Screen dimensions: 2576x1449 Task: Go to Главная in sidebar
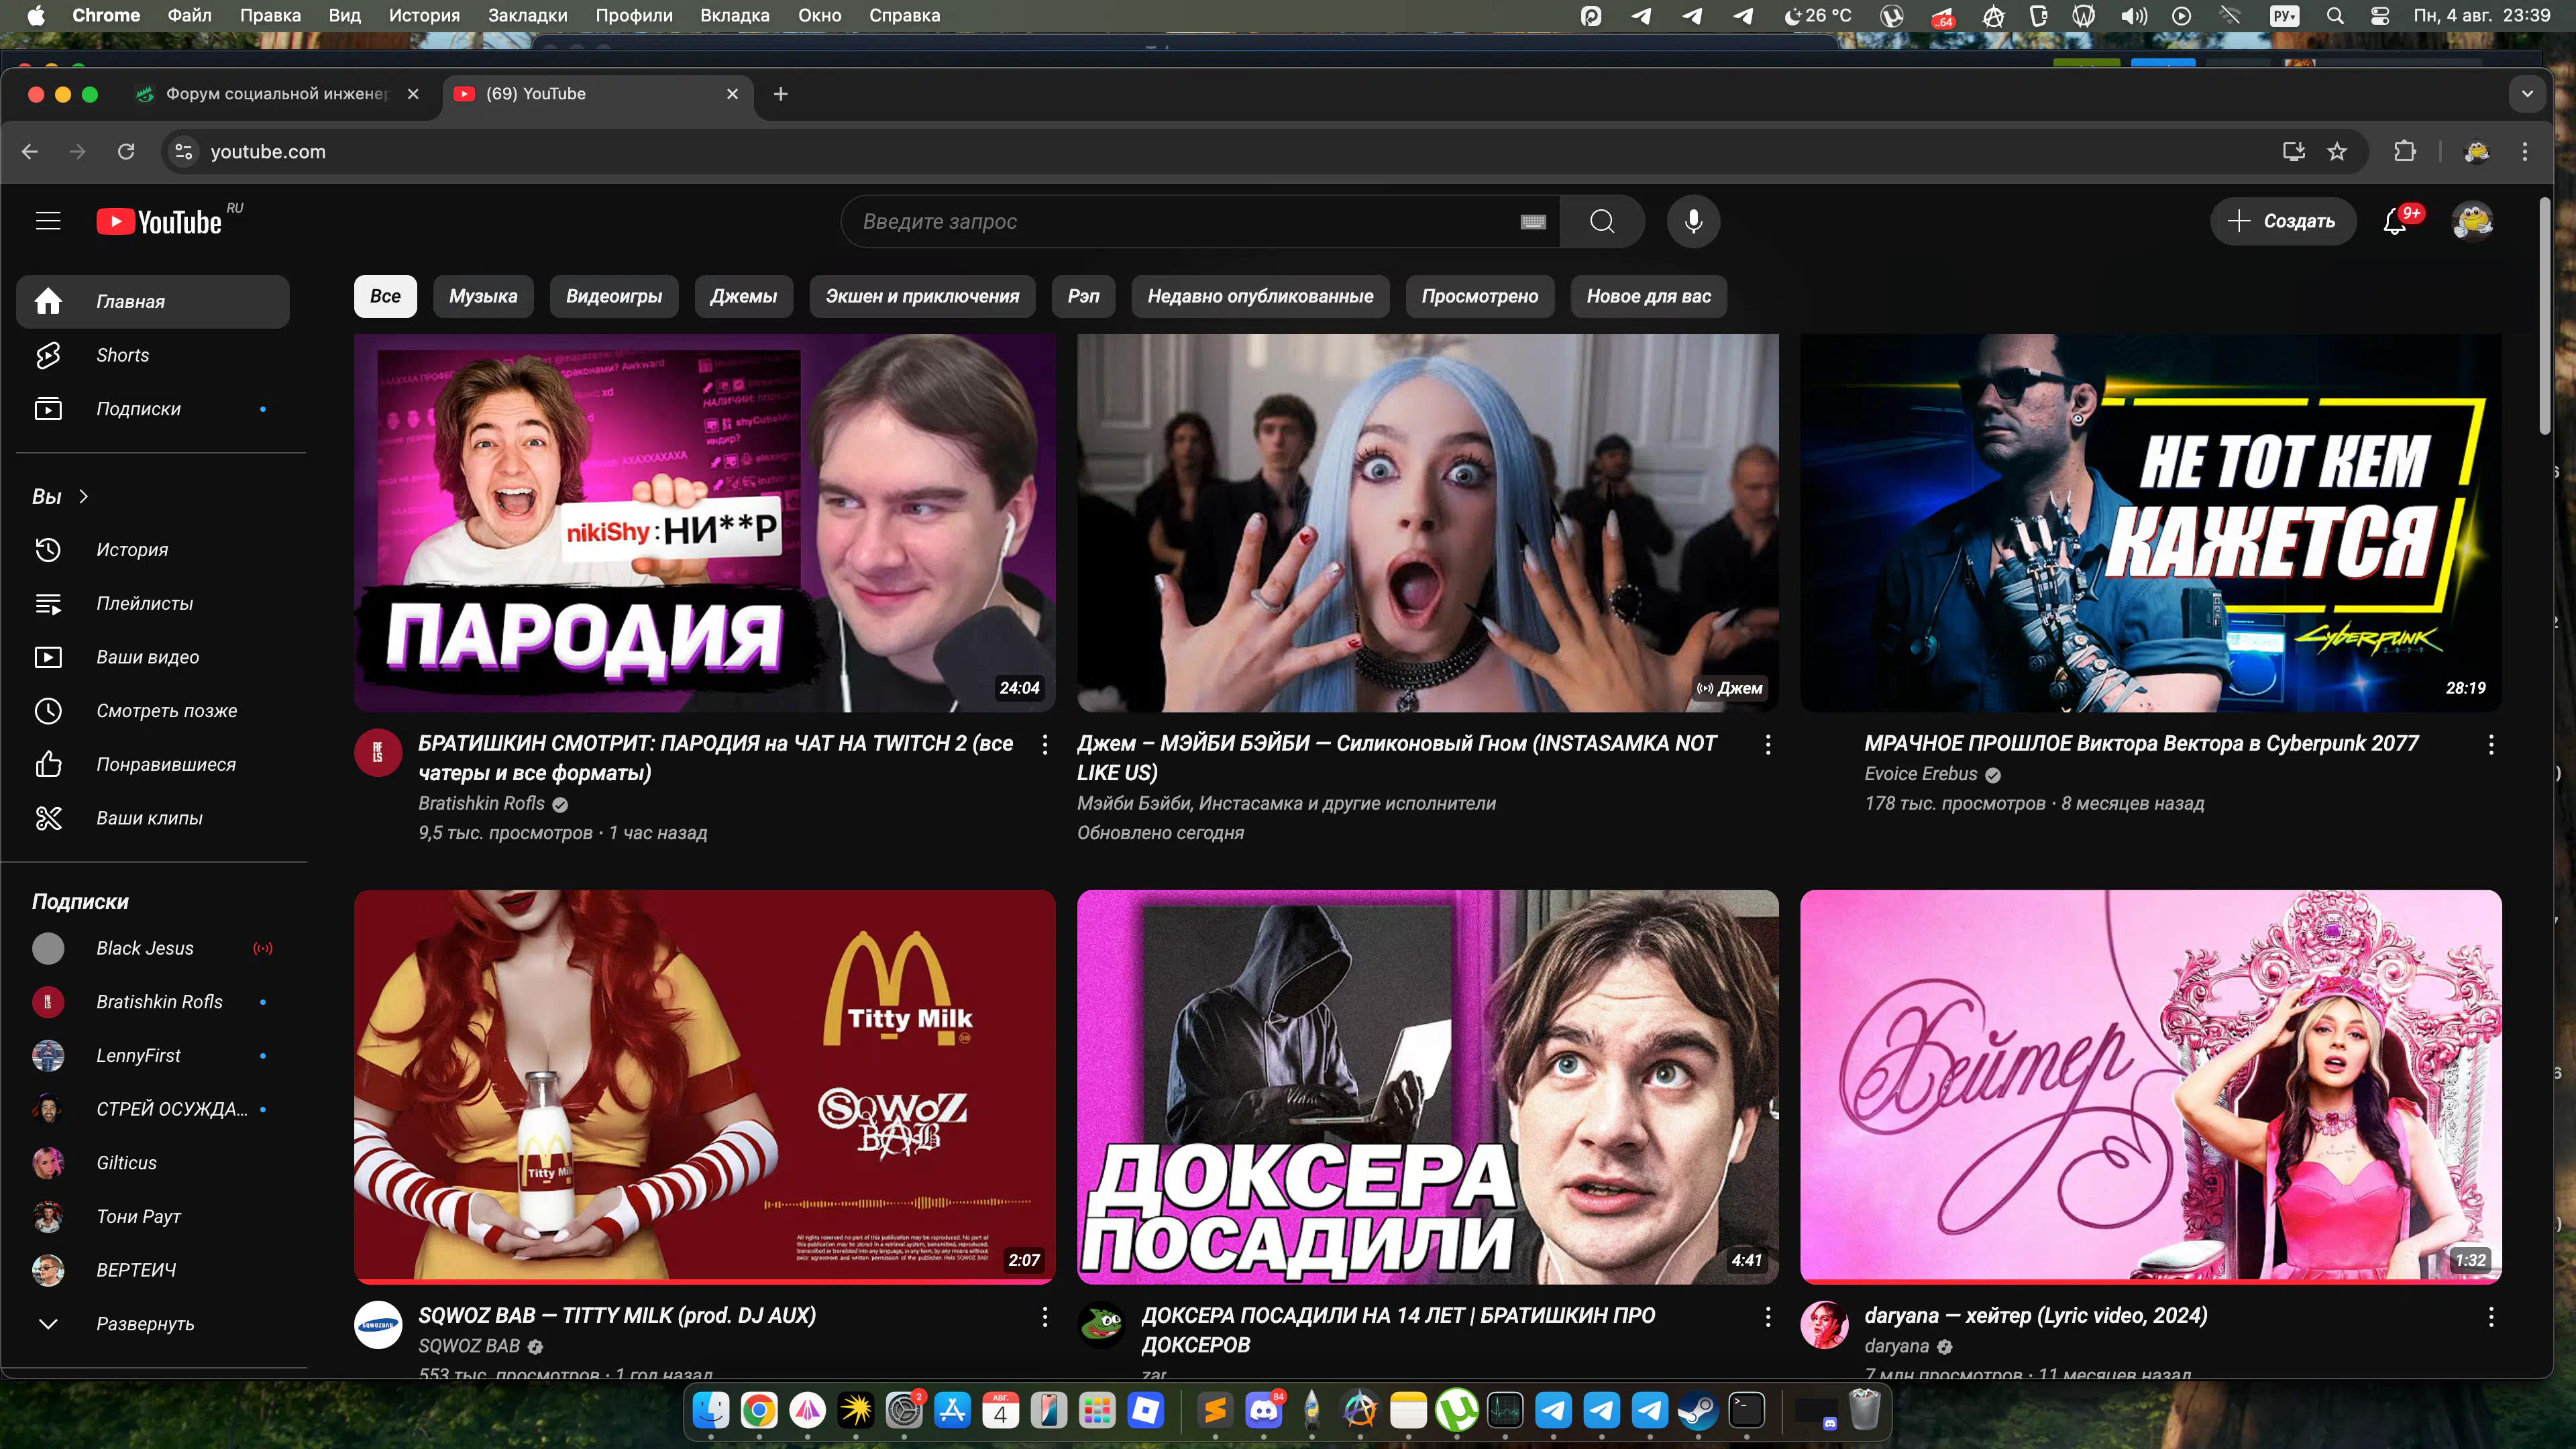tap(153, 301)
